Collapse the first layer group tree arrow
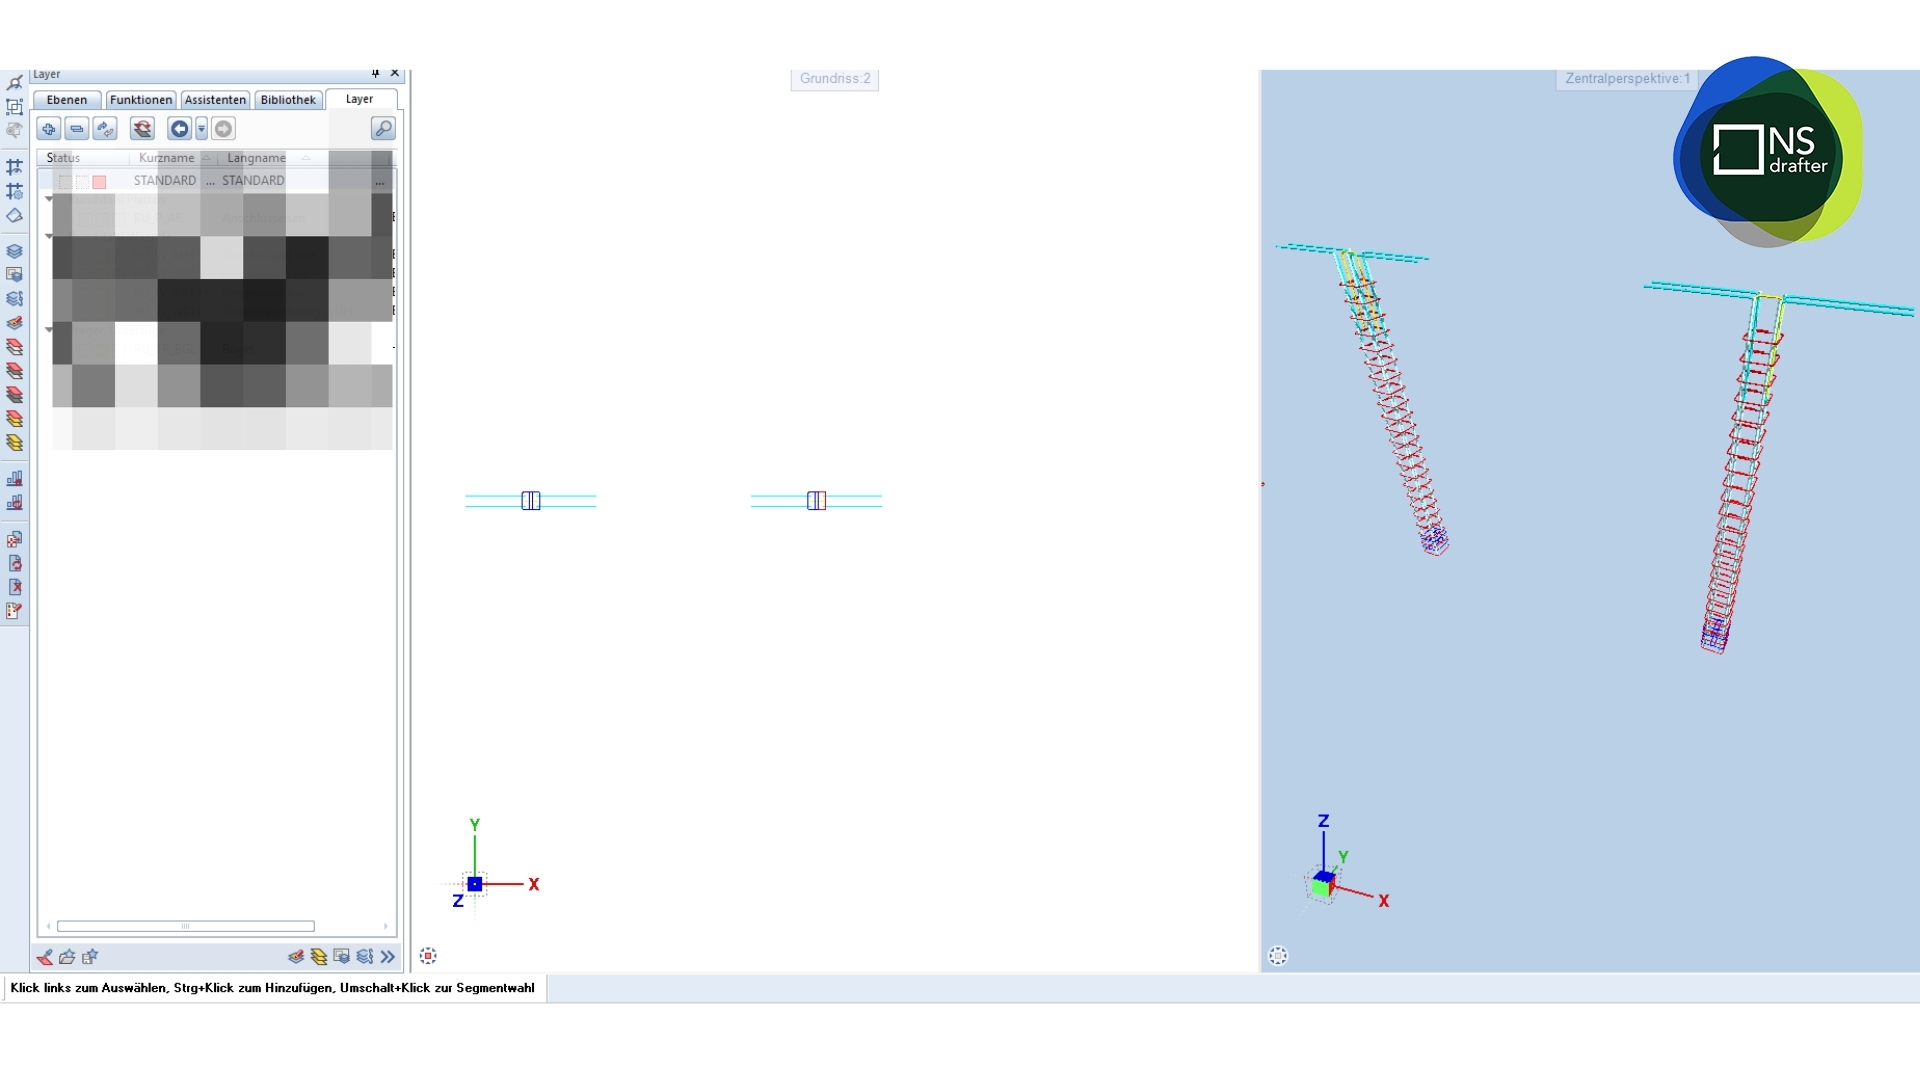 pyautogui.click(x=49, y=199)
